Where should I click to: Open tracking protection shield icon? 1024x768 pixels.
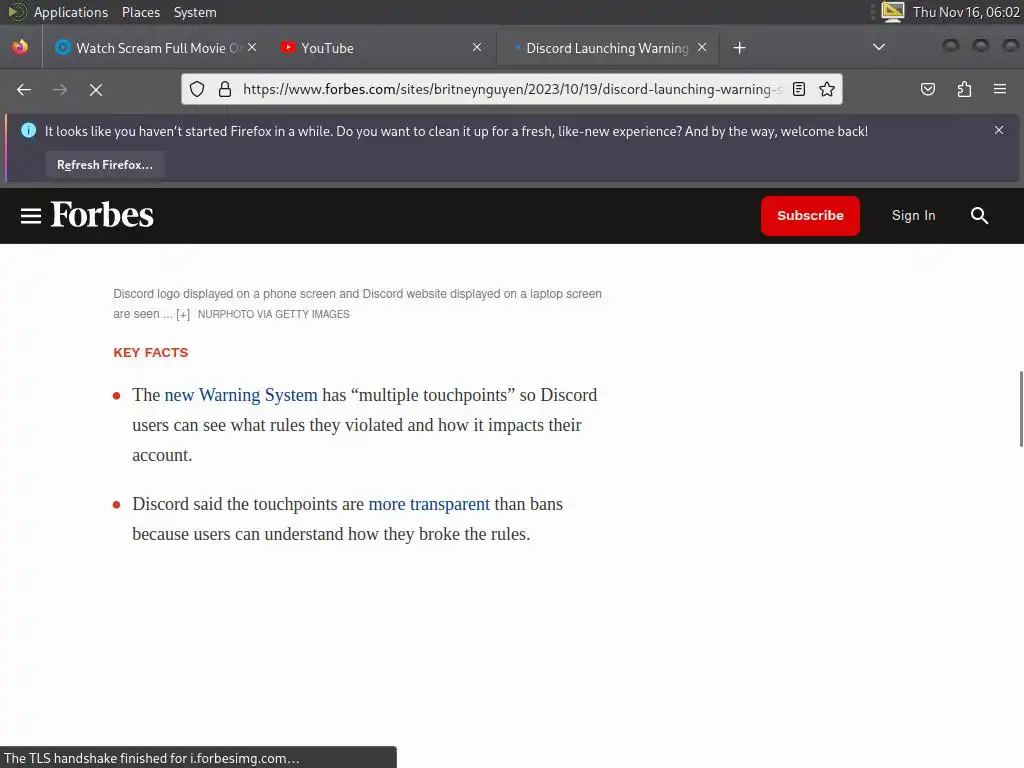tap(197, 89)
